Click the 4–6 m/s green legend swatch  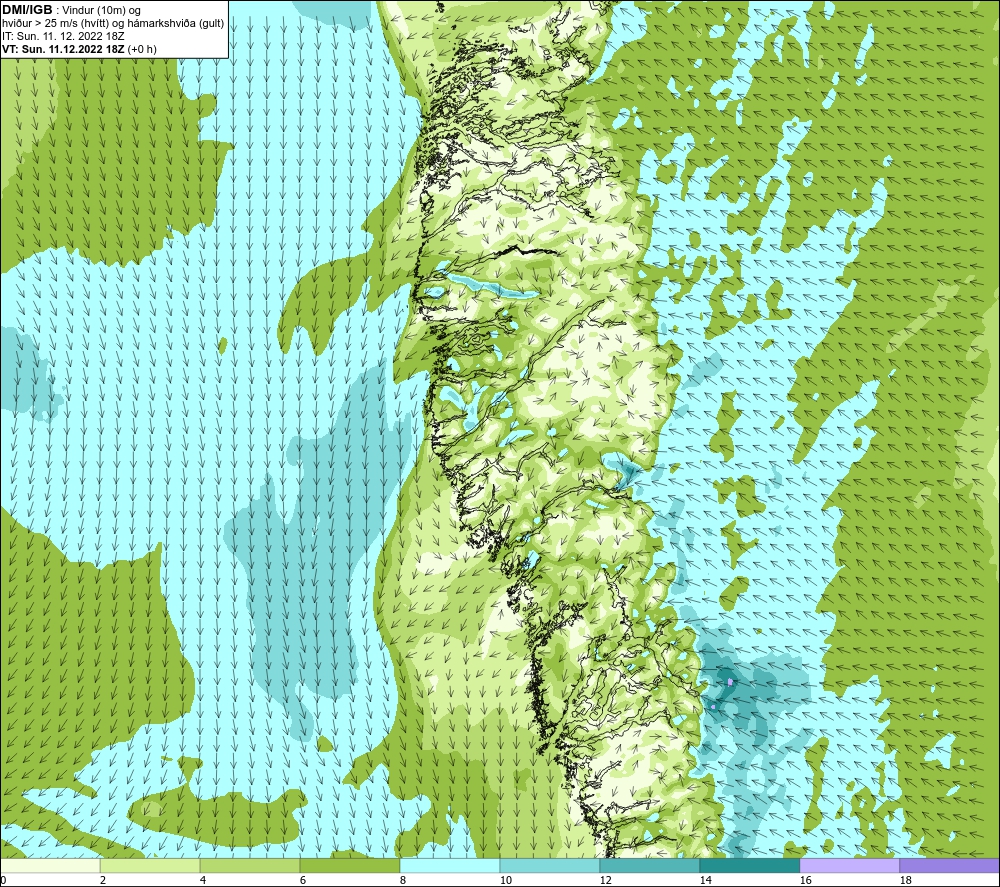[250, 866]
